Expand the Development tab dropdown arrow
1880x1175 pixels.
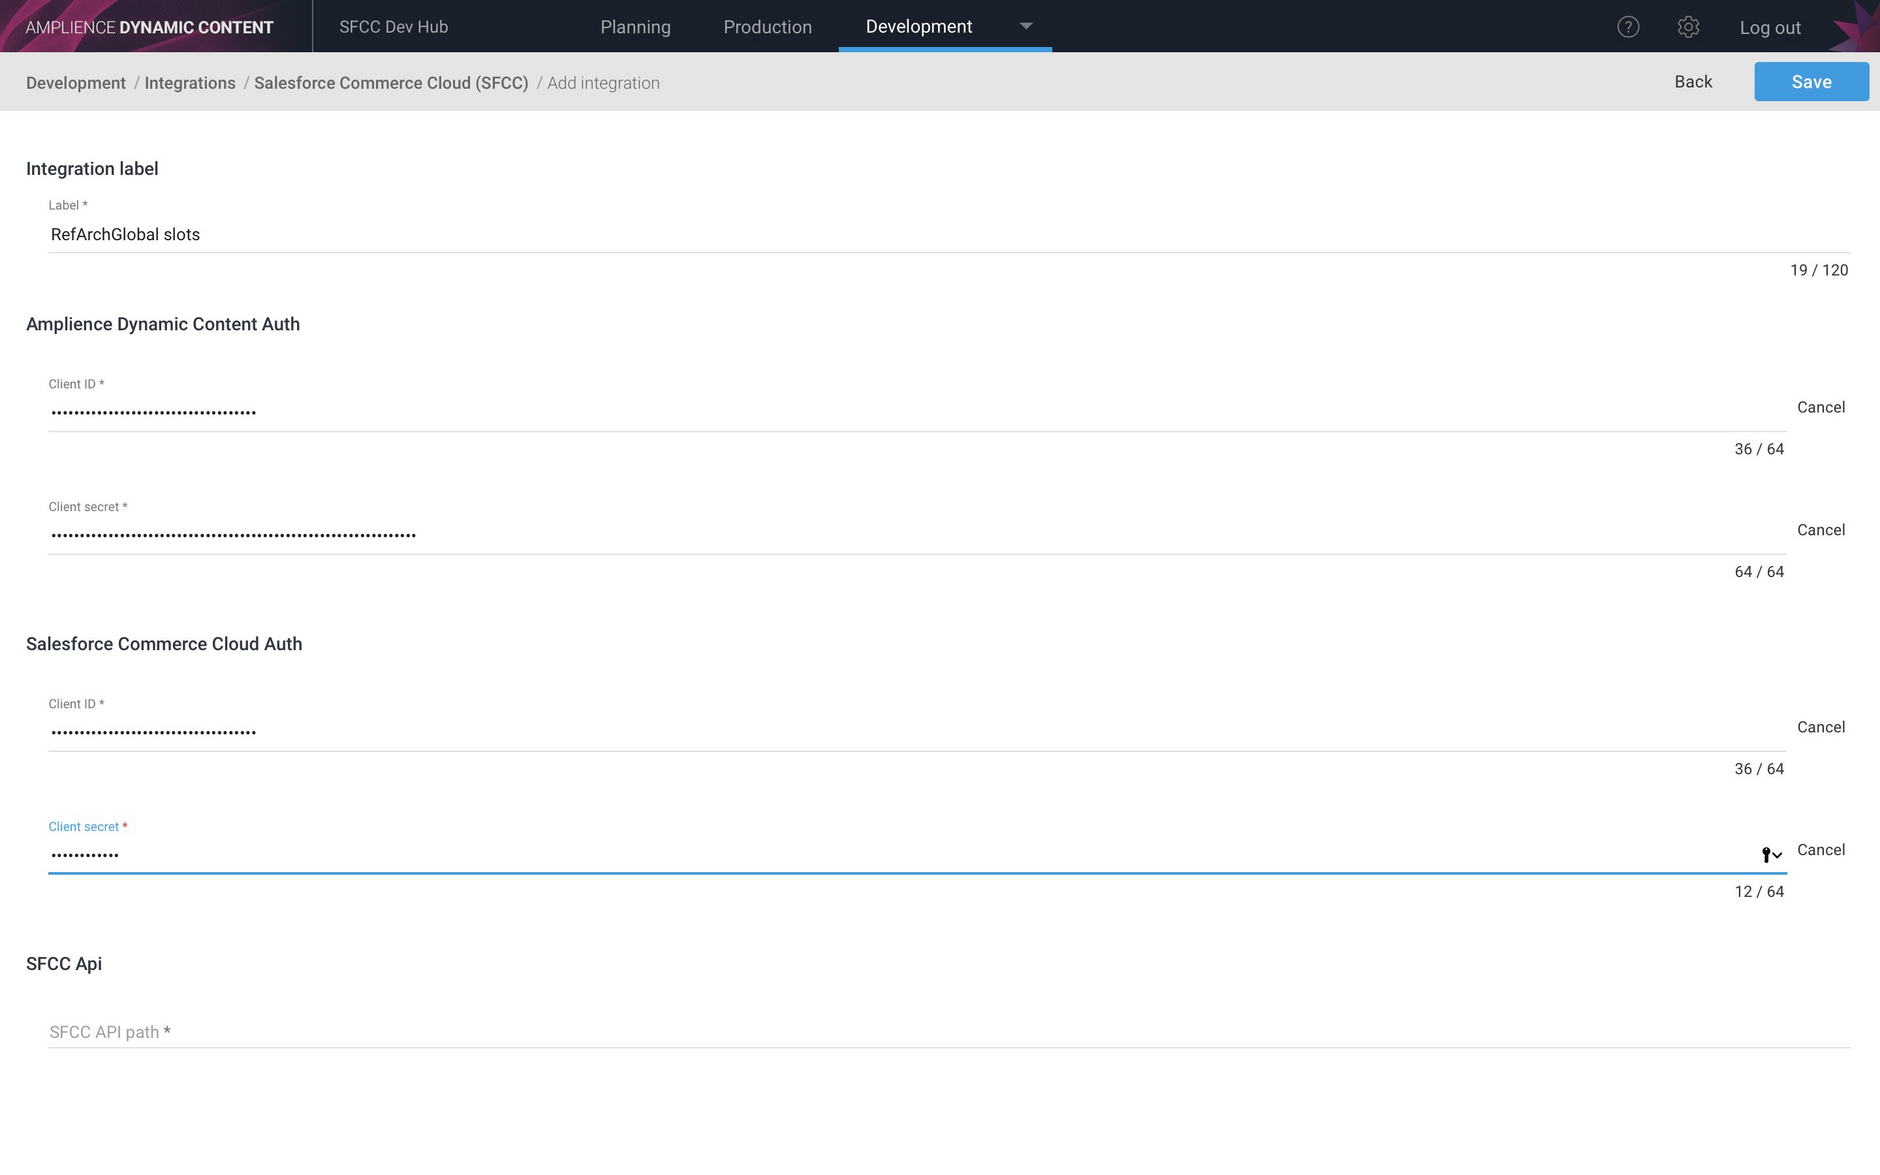click(x=1025, y=26)
